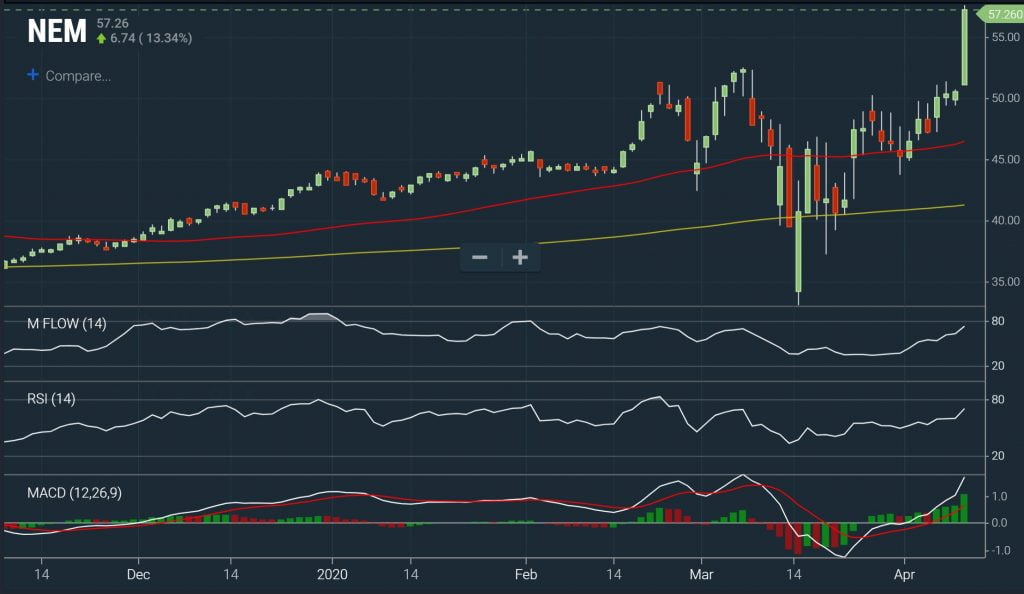Click the NEM ticker symbol
Viewport: 1024px width, 594px height.
58,32
